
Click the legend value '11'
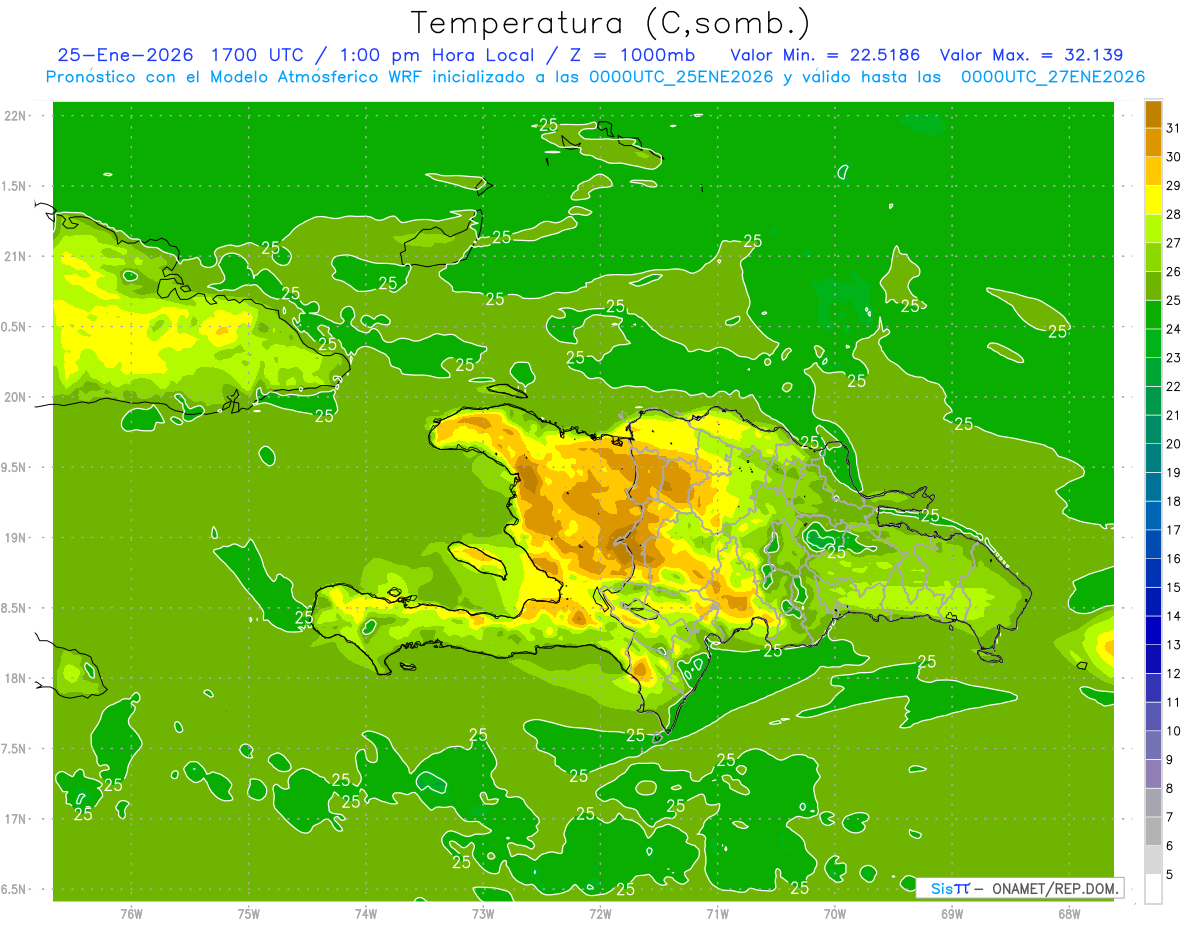(x=1174, y=702)
